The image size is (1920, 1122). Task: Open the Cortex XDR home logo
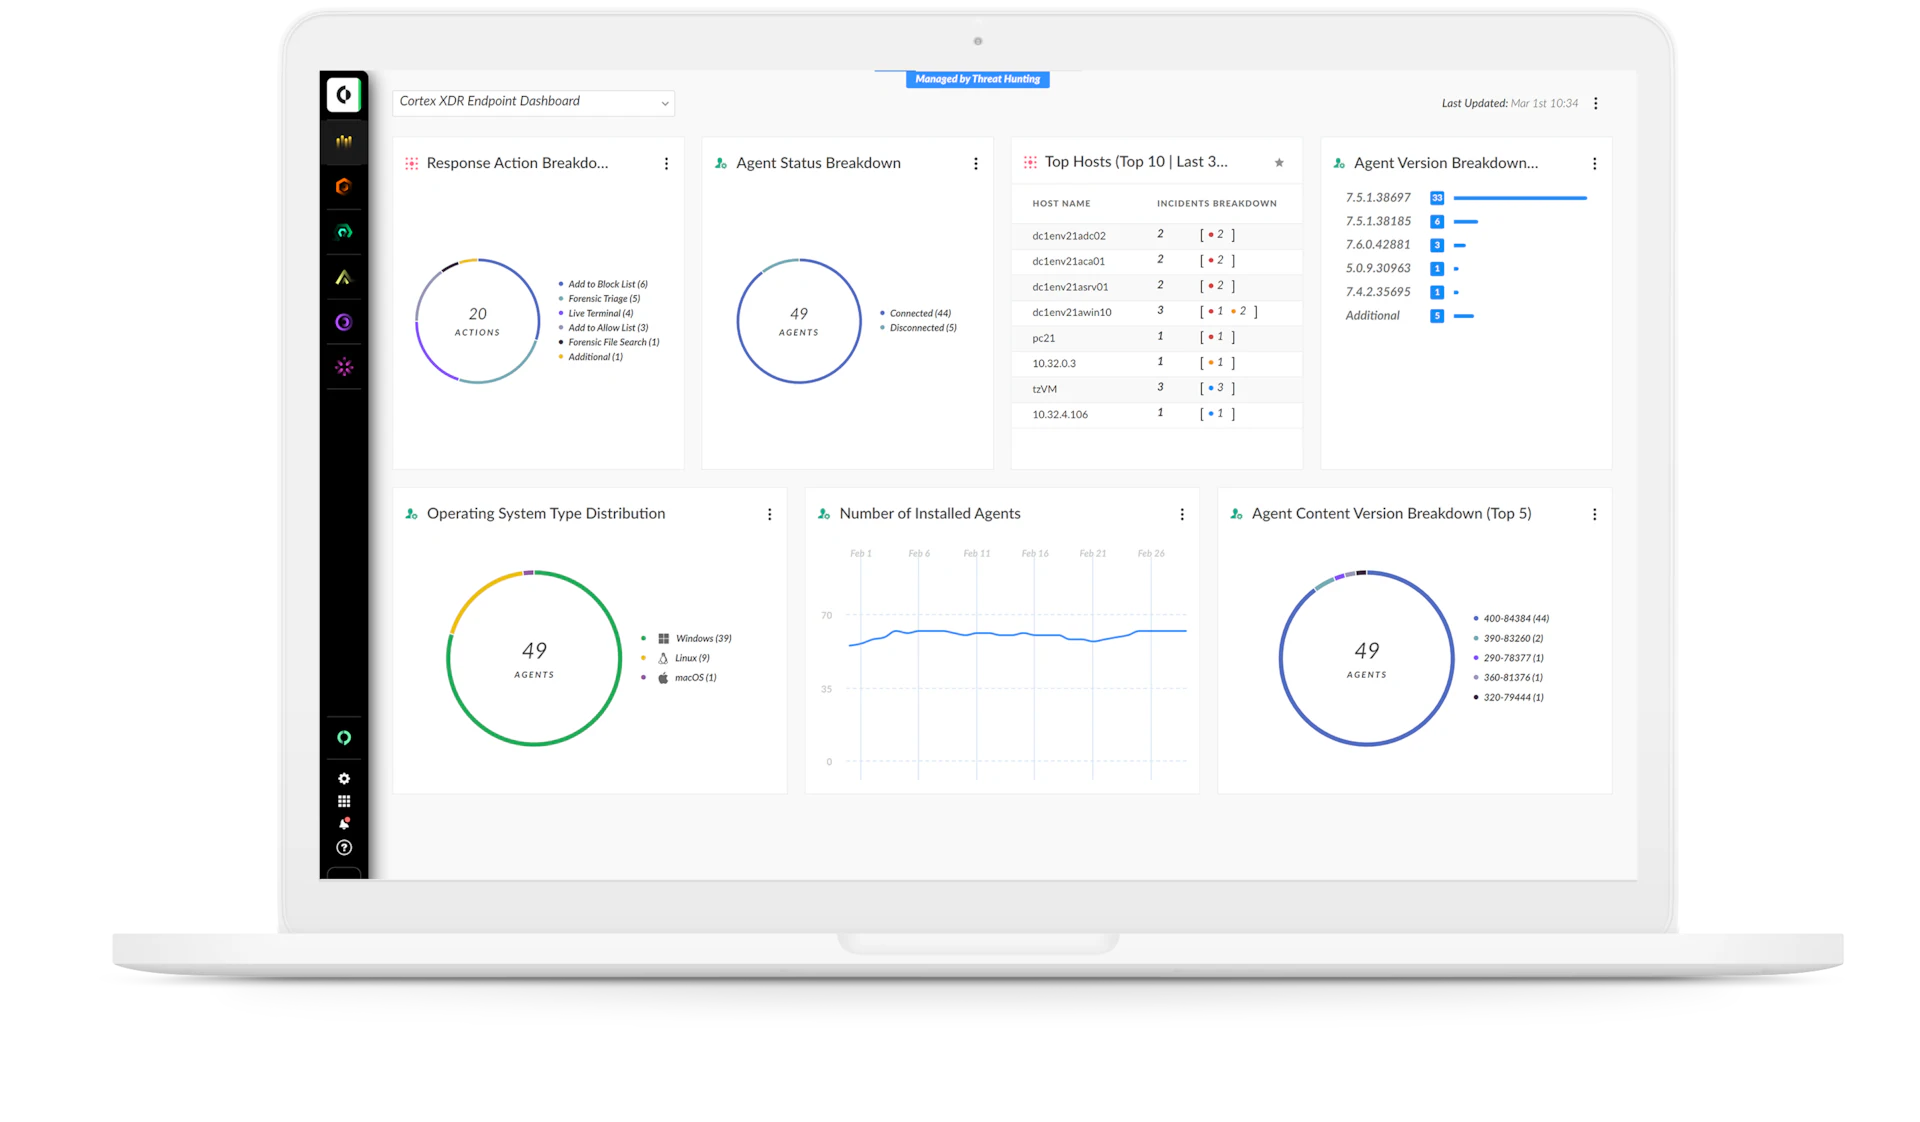pos(344,95)
